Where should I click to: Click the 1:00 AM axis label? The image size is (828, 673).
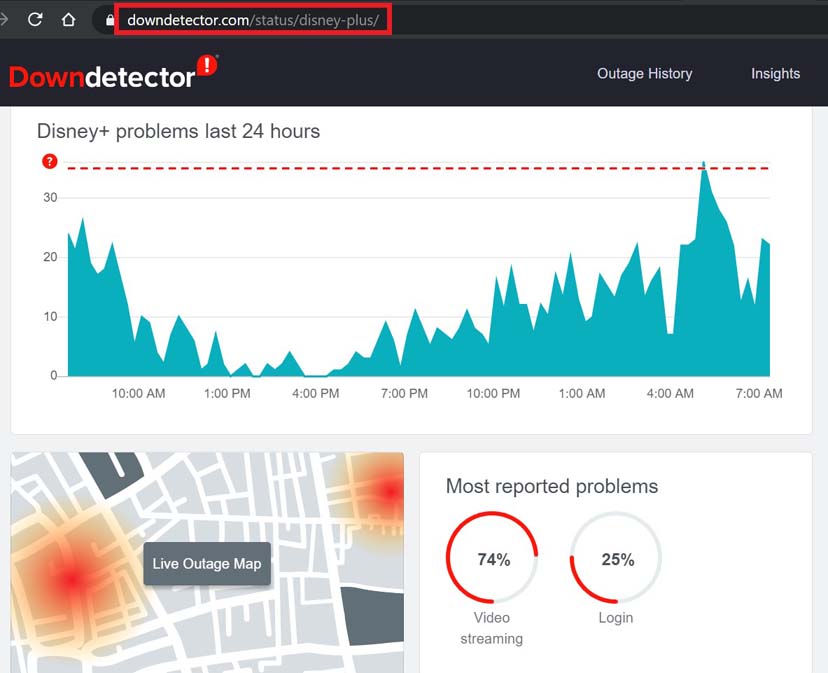tap(582, 394)
